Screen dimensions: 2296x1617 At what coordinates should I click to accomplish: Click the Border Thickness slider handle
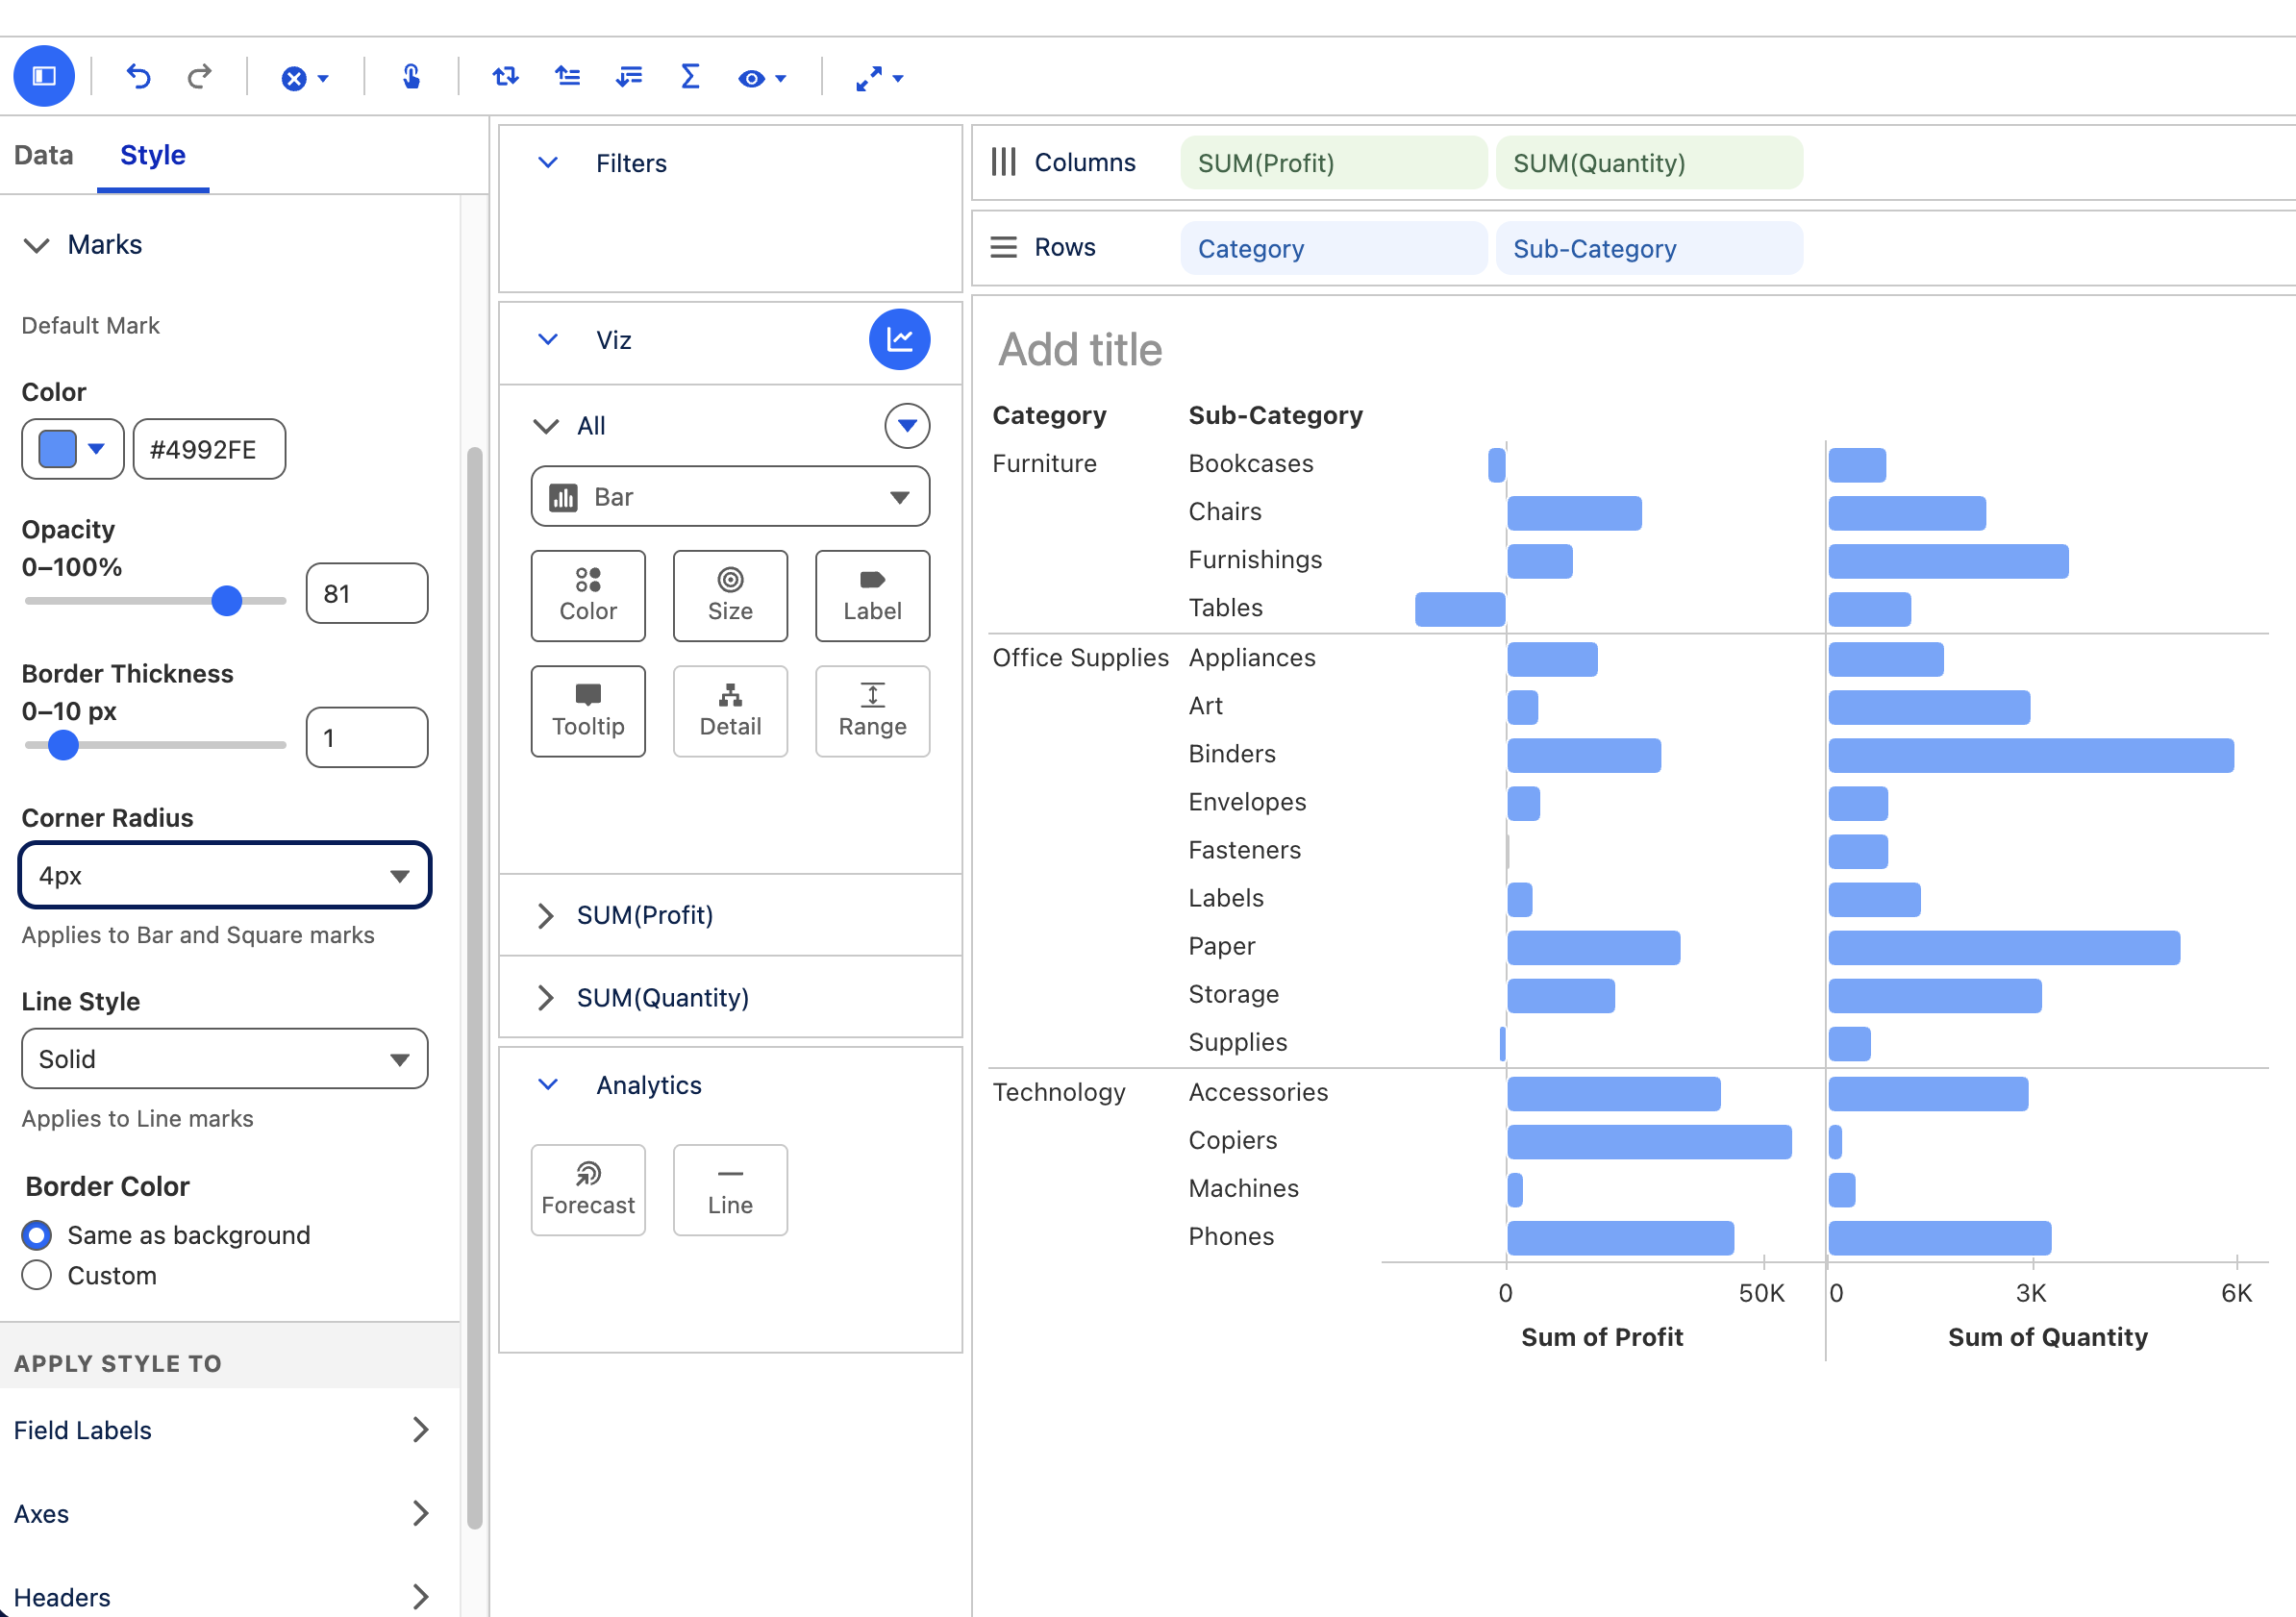coord(63,745)
